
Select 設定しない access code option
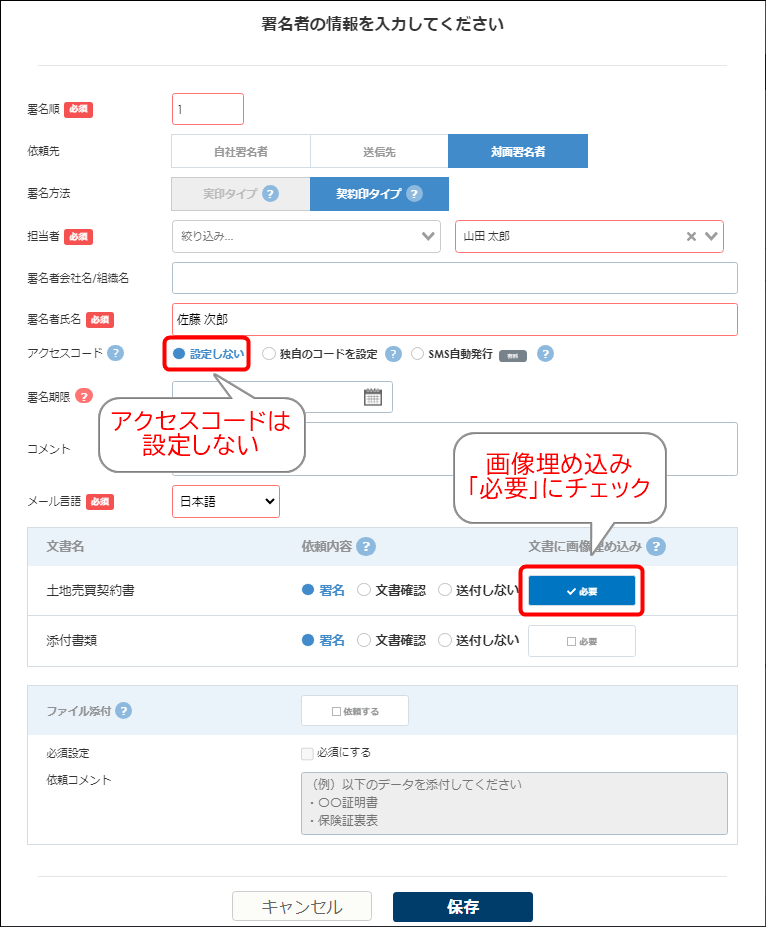[208, 354]
